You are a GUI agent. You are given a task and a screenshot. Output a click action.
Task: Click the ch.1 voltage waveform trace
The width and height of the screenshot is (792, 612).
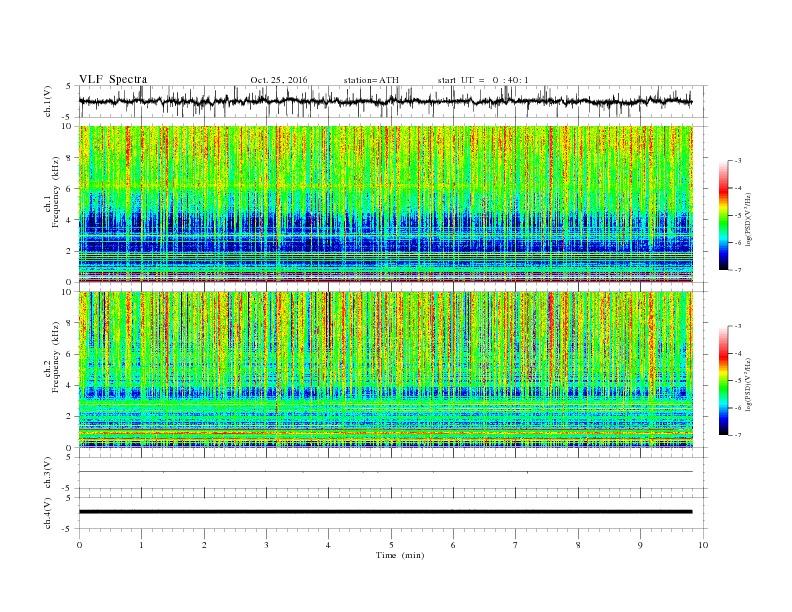pyautogui.click(x=385, y=101)
